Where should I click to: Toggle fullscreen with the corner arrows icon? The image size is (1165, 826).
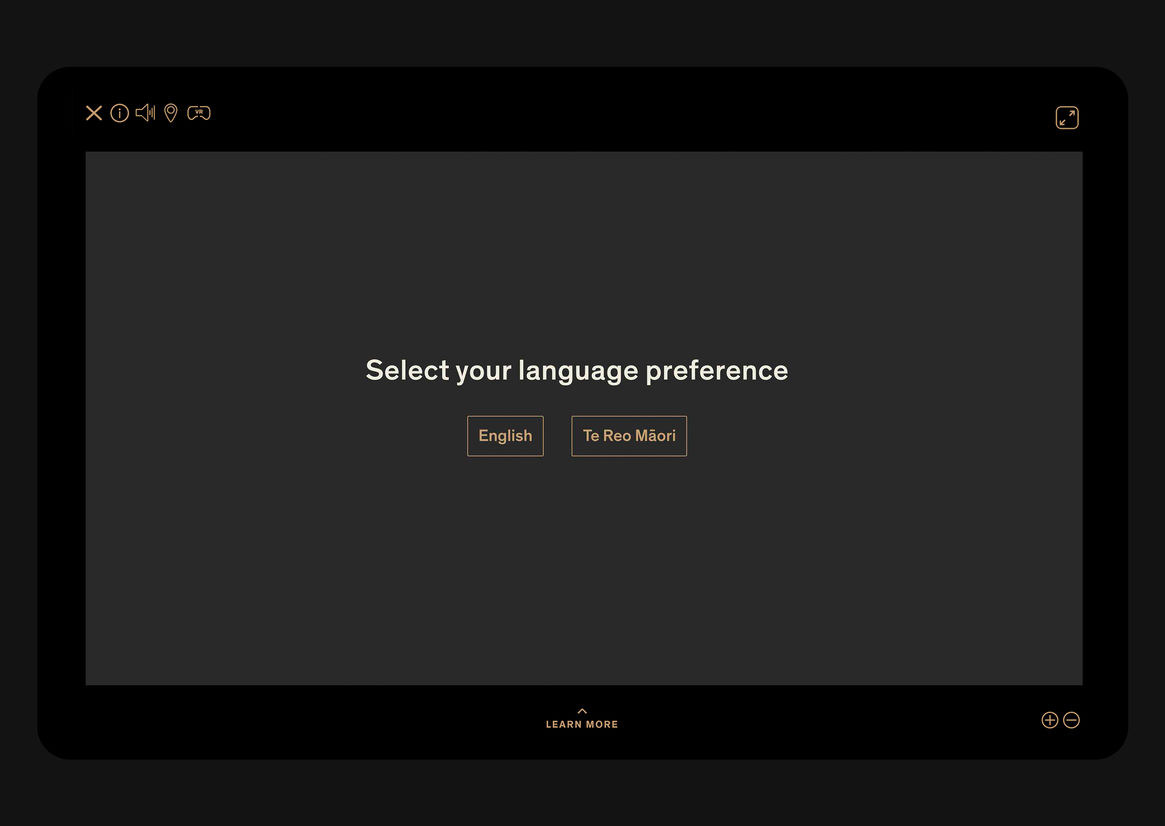click(1067, 118)
